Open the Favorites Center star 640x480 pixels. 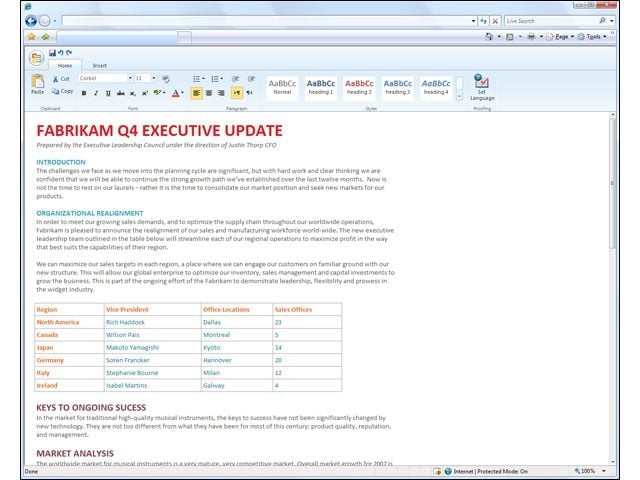point(31,37)
